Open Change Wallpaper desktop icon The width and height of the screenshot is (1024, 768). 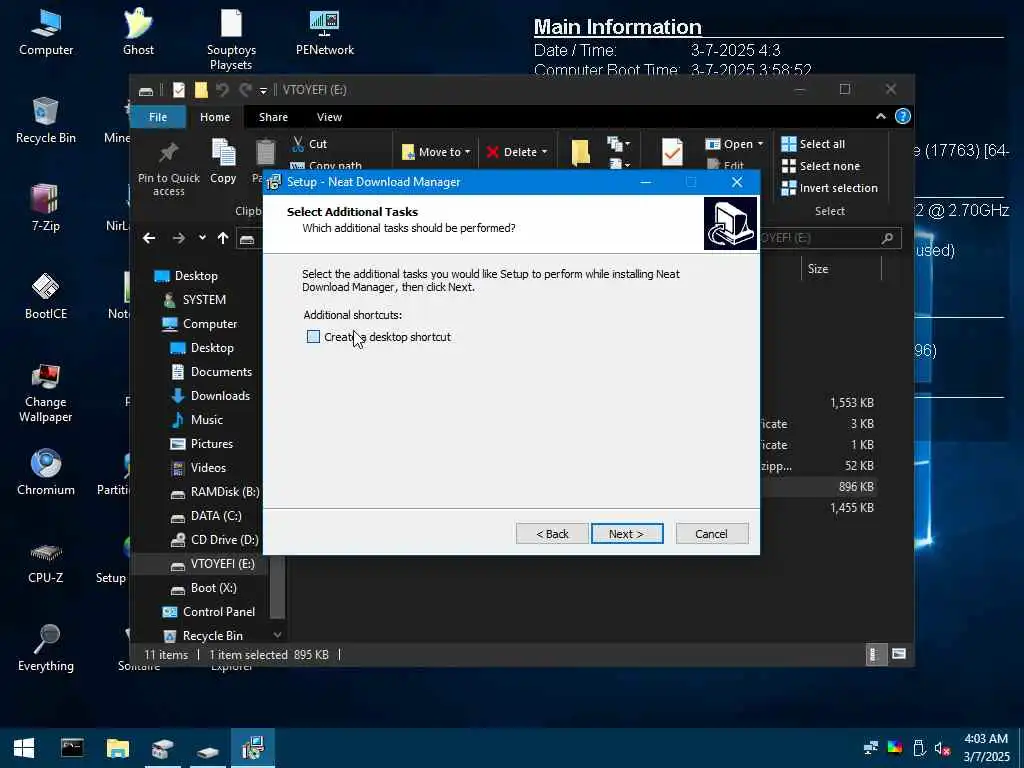46,394
